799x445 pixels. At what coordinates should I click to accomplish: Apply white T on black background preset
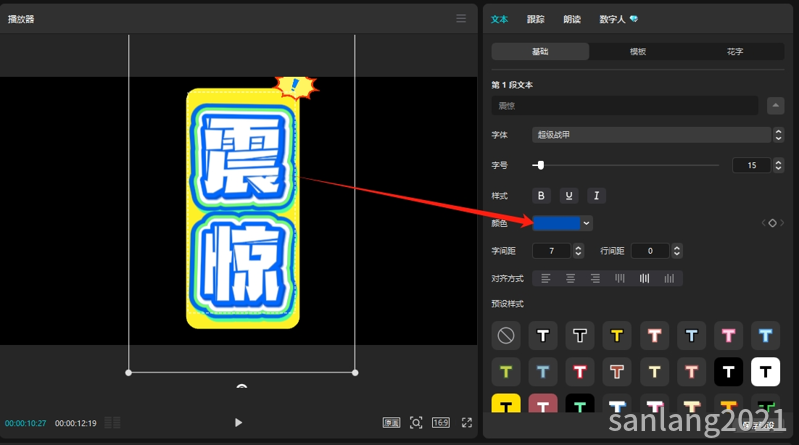point(729,372)
